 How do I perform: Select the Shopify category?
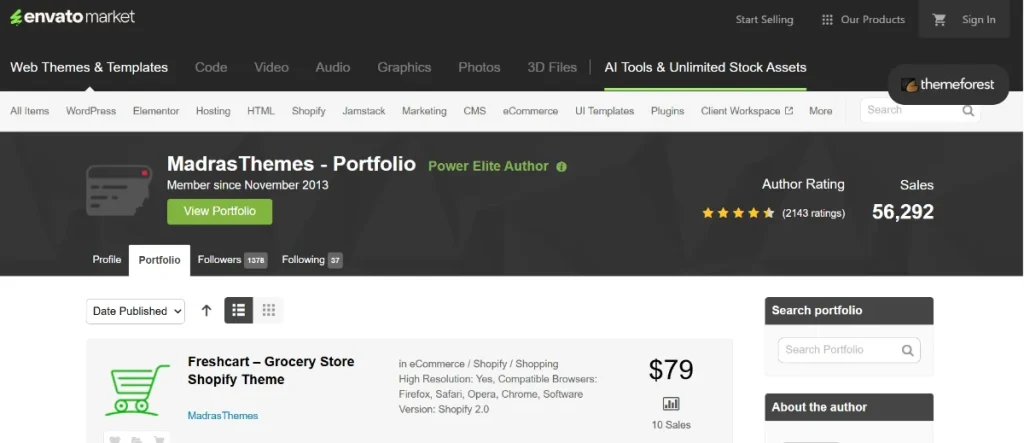[308, 111]
